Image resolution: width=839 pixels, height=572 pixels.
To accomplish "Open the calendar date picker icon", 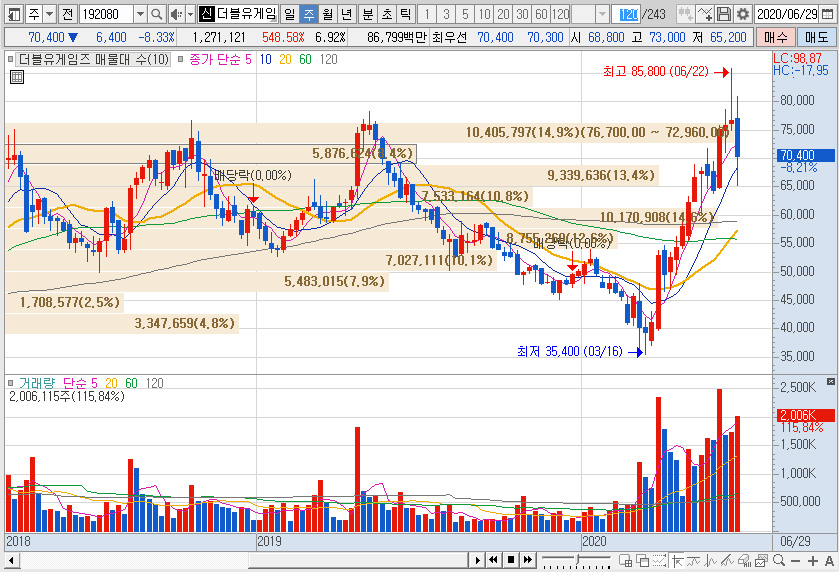I will [x=827, y=14].
